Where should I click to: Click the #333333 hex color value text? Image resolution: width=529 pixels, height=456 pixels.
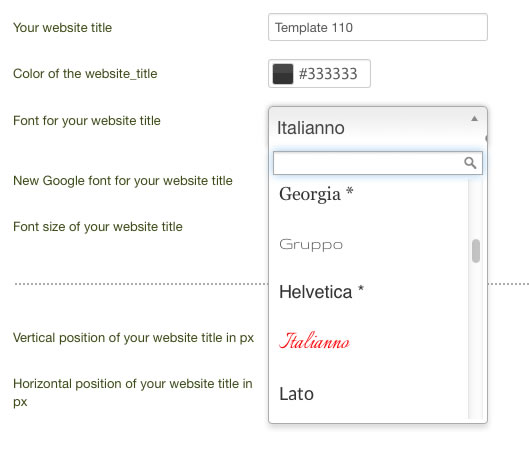pyautogui.click(x=328, y=74)
